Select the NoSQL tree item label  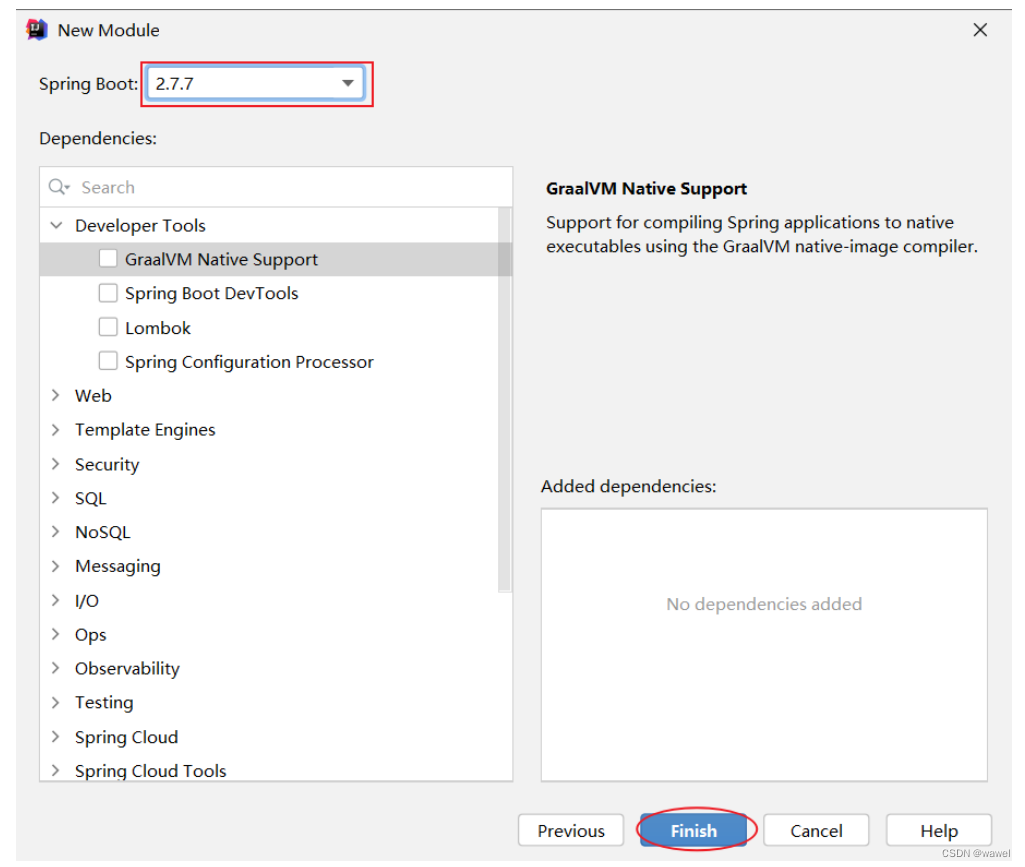click(103, 532)
